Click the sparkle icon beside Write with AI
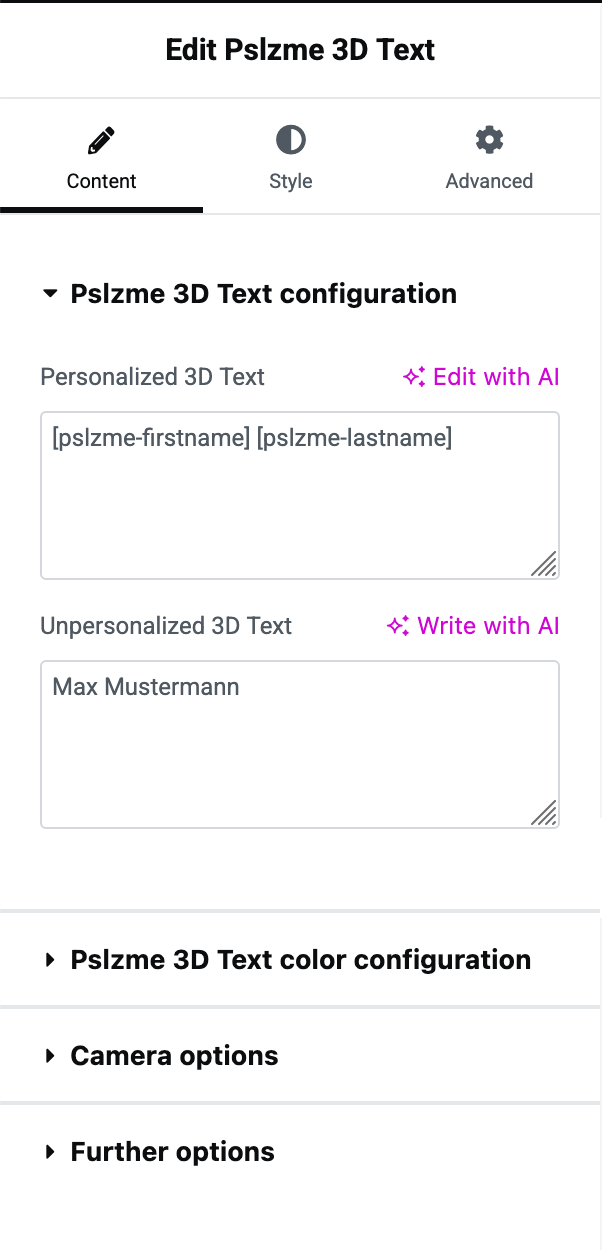Screen dimensions: 602x1250 (x=398, y=626)
